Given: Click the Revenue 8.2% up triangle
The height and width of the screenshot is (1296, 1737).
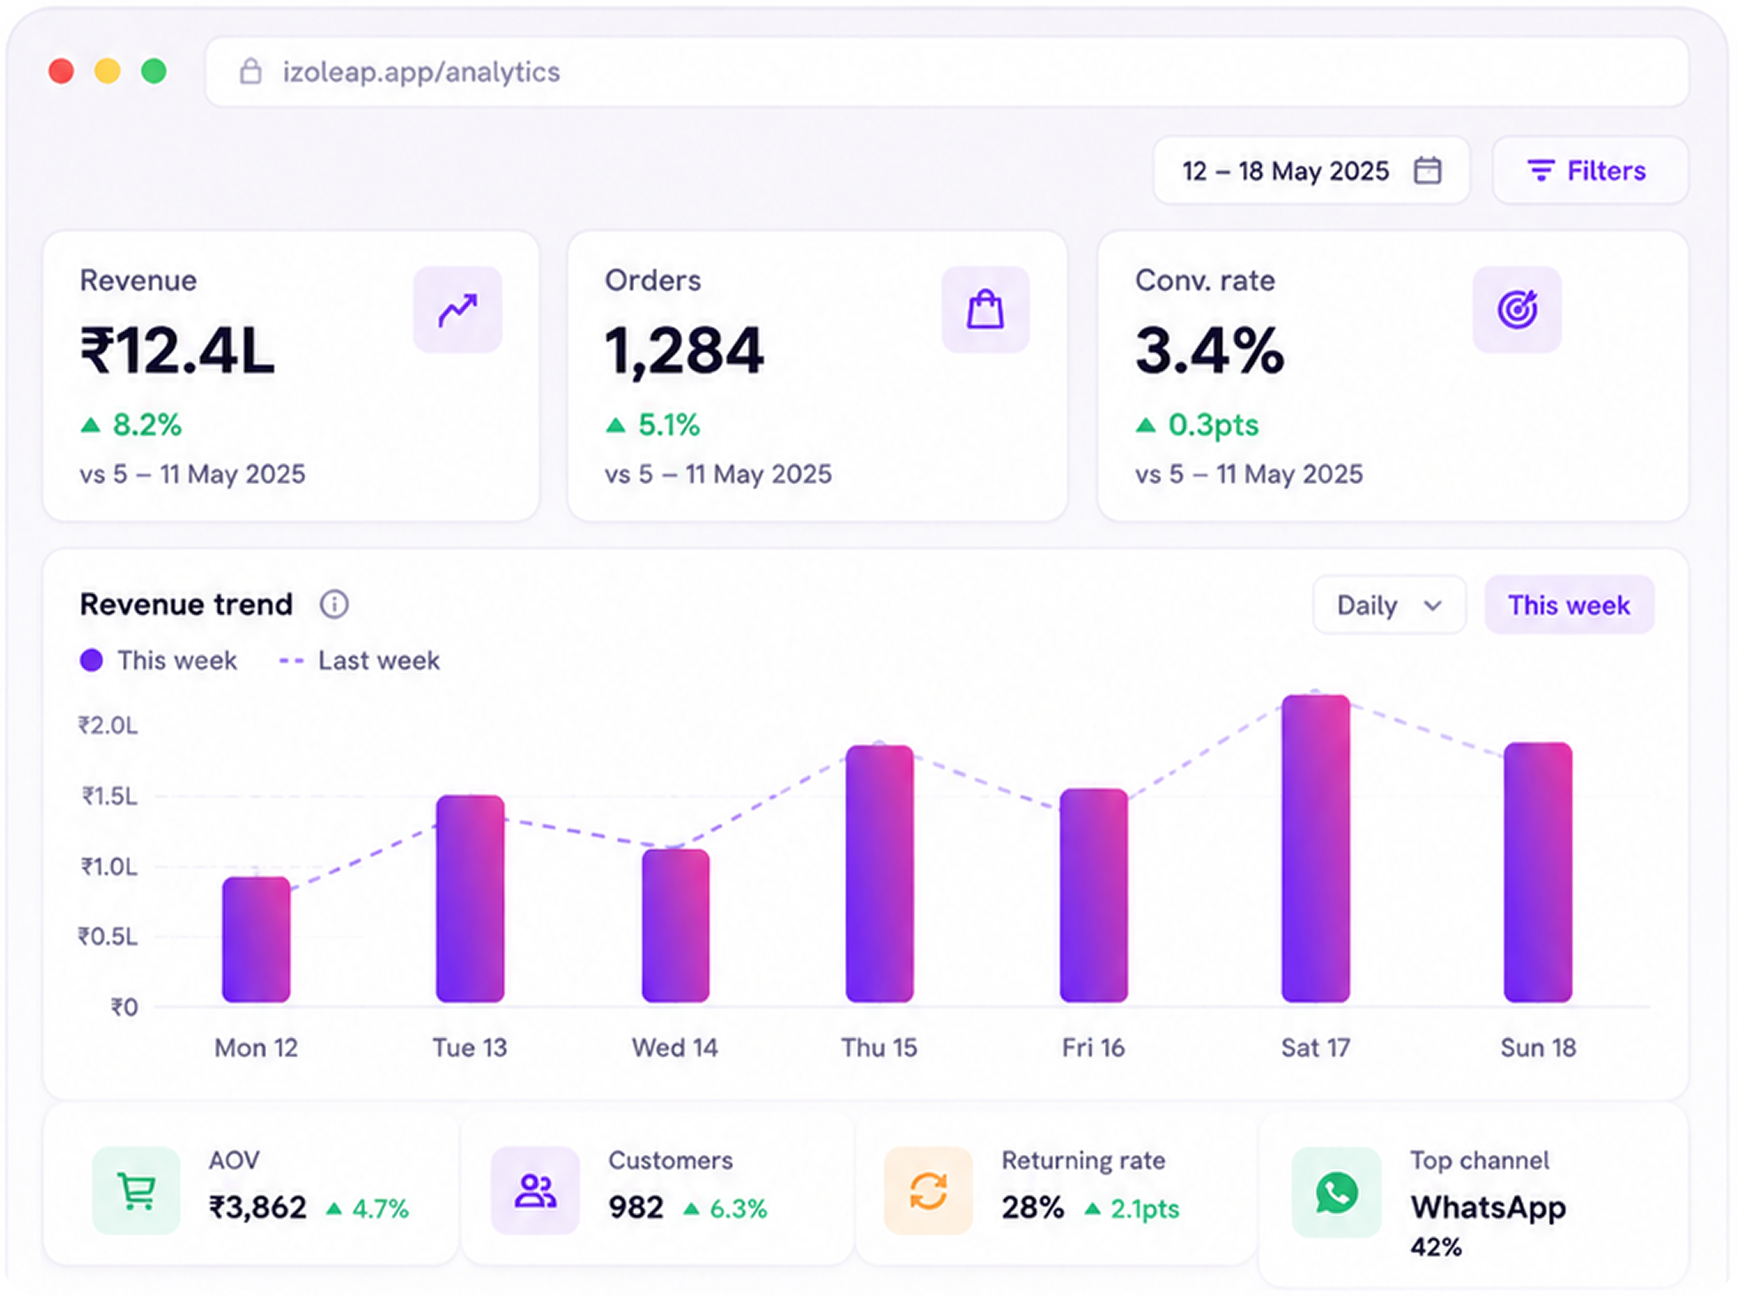Looking at the screenshot, I should tap(91, 425).
